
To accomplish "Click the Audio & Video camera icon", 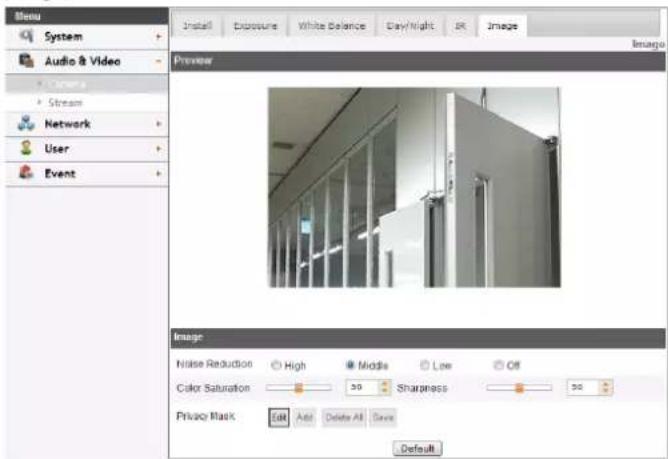I will pos(26,61).
